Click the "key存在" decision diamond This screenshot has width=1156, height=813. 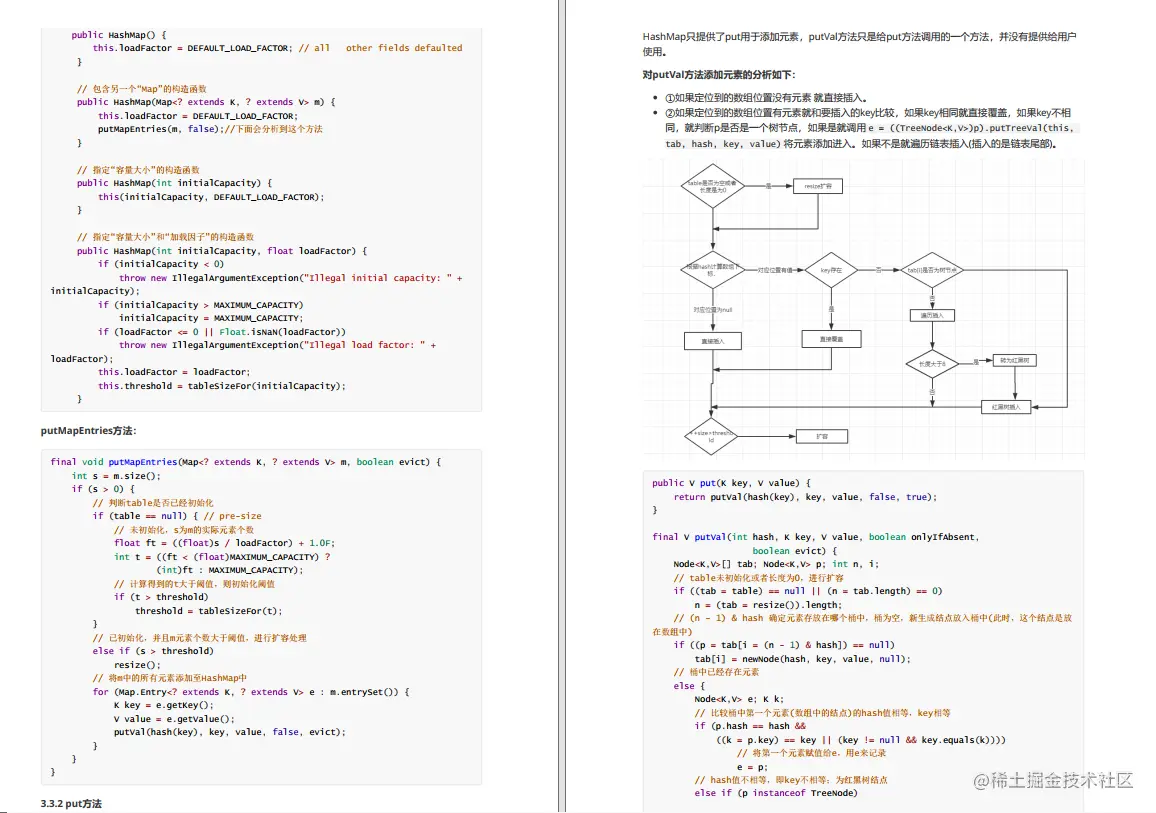(x=831, y=271)
